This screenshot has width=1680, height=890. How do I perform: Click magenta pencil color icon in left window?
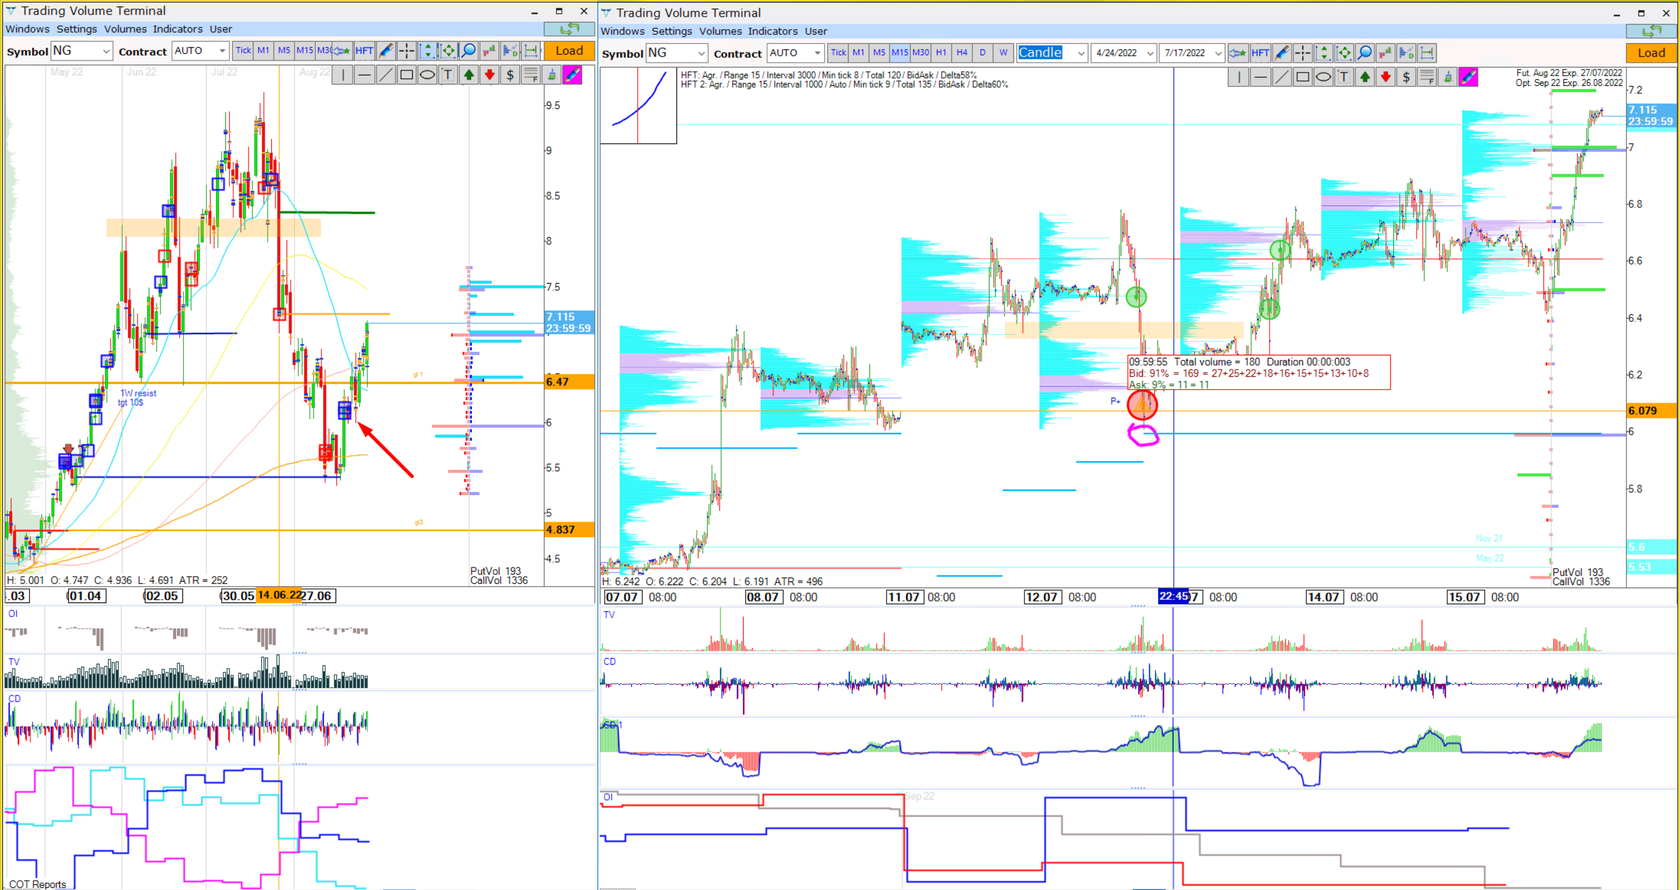coord(573,75)
